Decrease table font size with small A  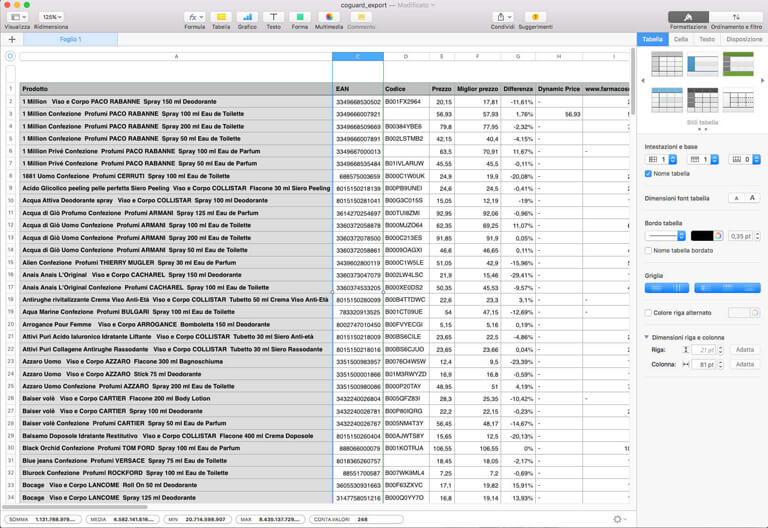point(736,198)
